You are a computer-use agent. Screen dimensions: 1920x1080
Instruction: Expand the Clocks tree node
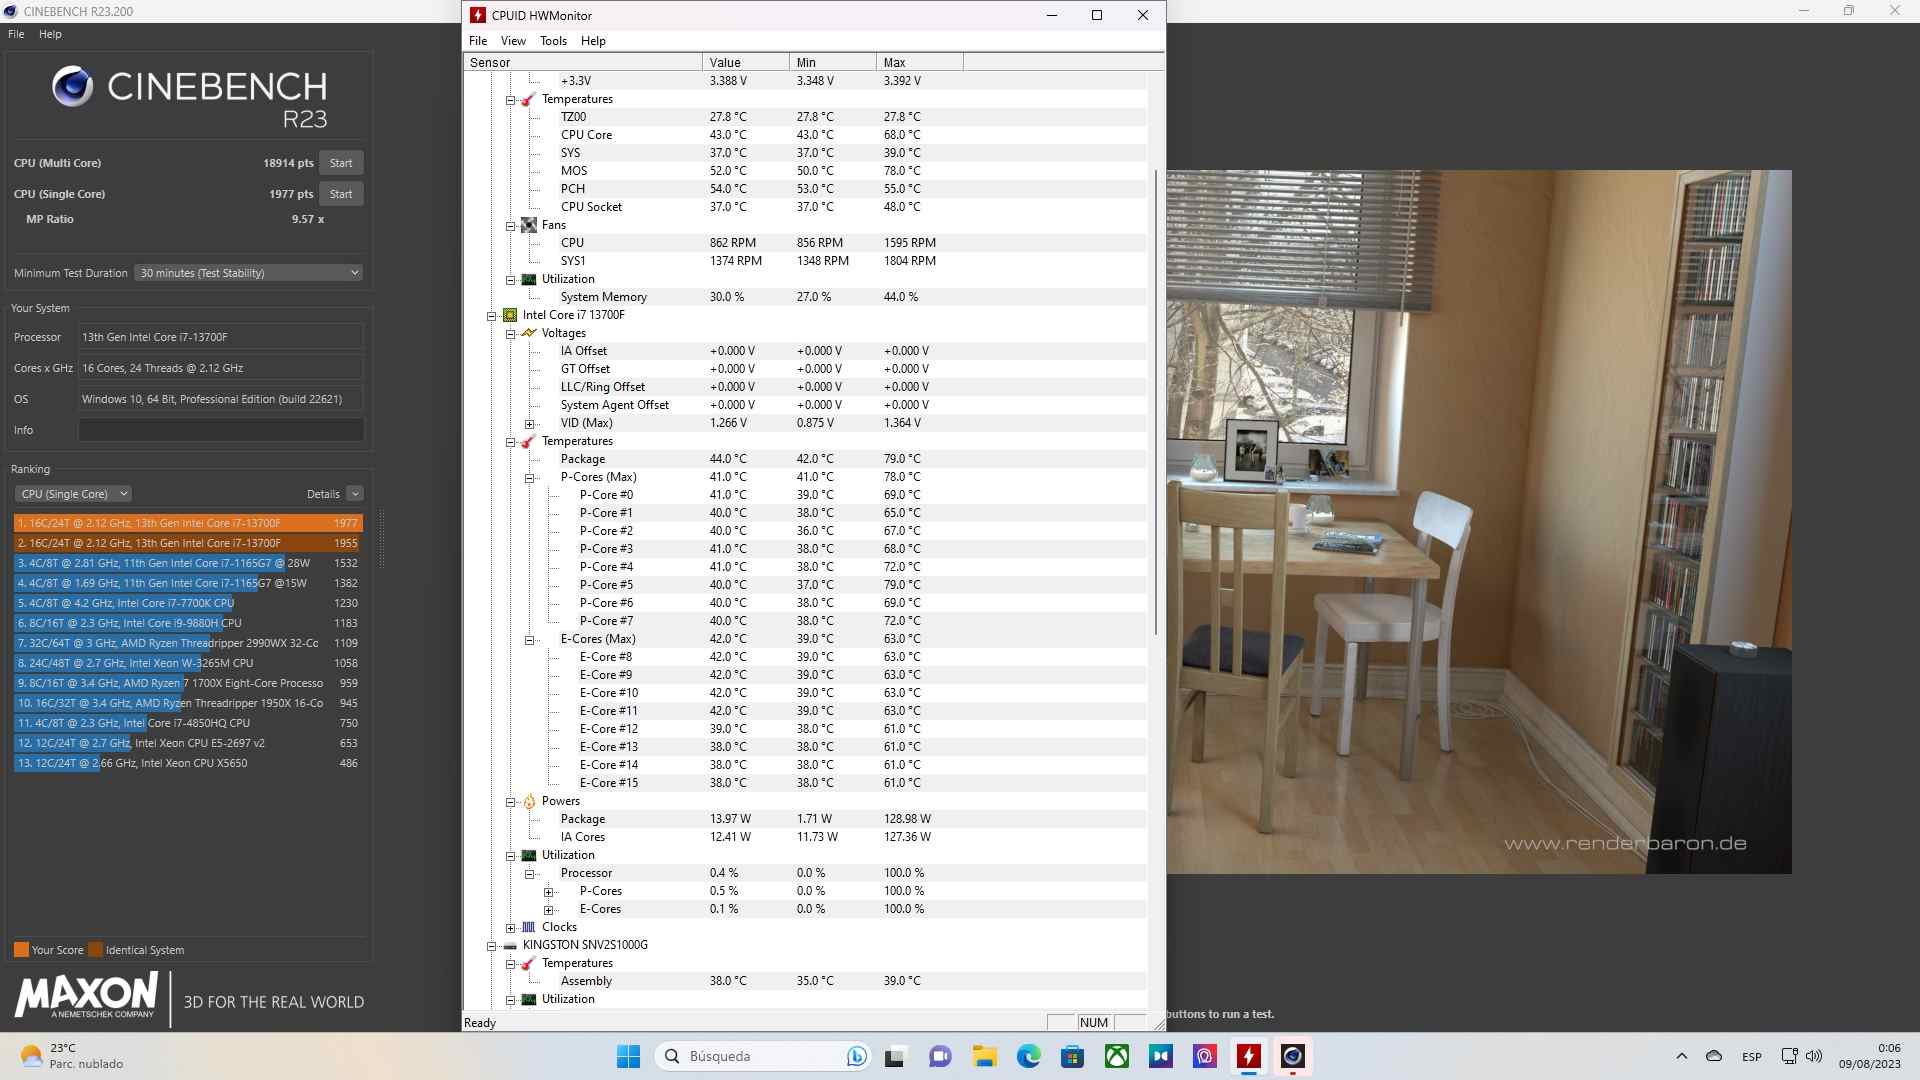511,928
